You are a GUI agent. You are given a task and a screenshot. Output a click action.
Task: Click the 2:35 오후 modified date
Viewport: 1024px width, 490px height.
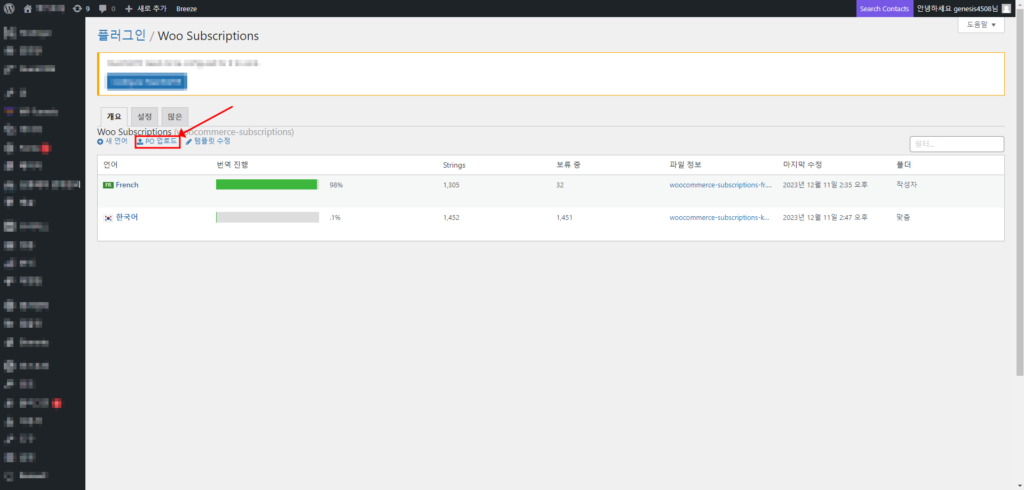click(825, 185)
